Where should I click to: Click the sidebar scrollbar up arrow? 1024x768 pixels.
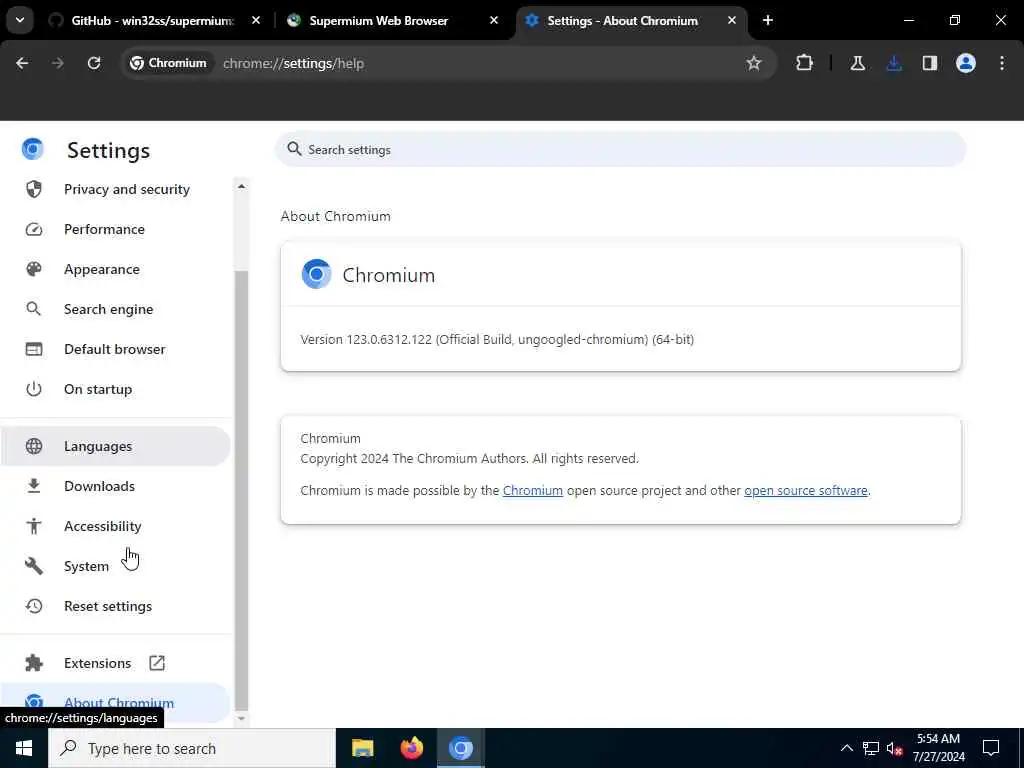coord(241,187)
